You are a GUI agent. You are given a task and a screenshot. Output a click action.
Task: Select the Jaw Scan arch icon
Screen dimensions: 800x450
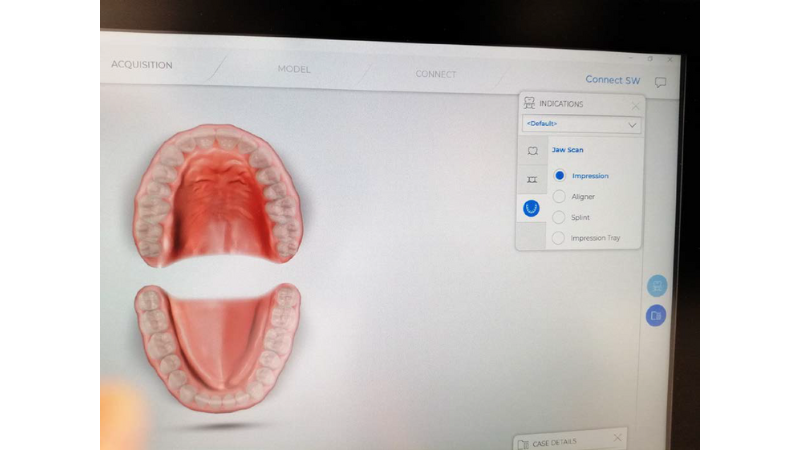click(531, 208)
